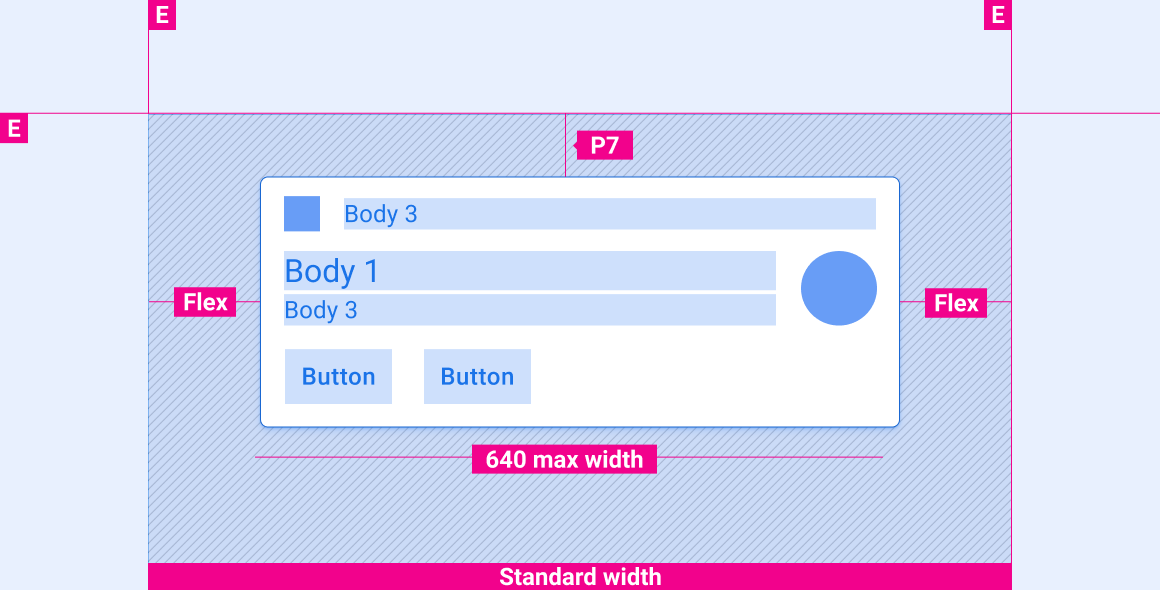Click the E marker at the top left

tap(162, 15)
